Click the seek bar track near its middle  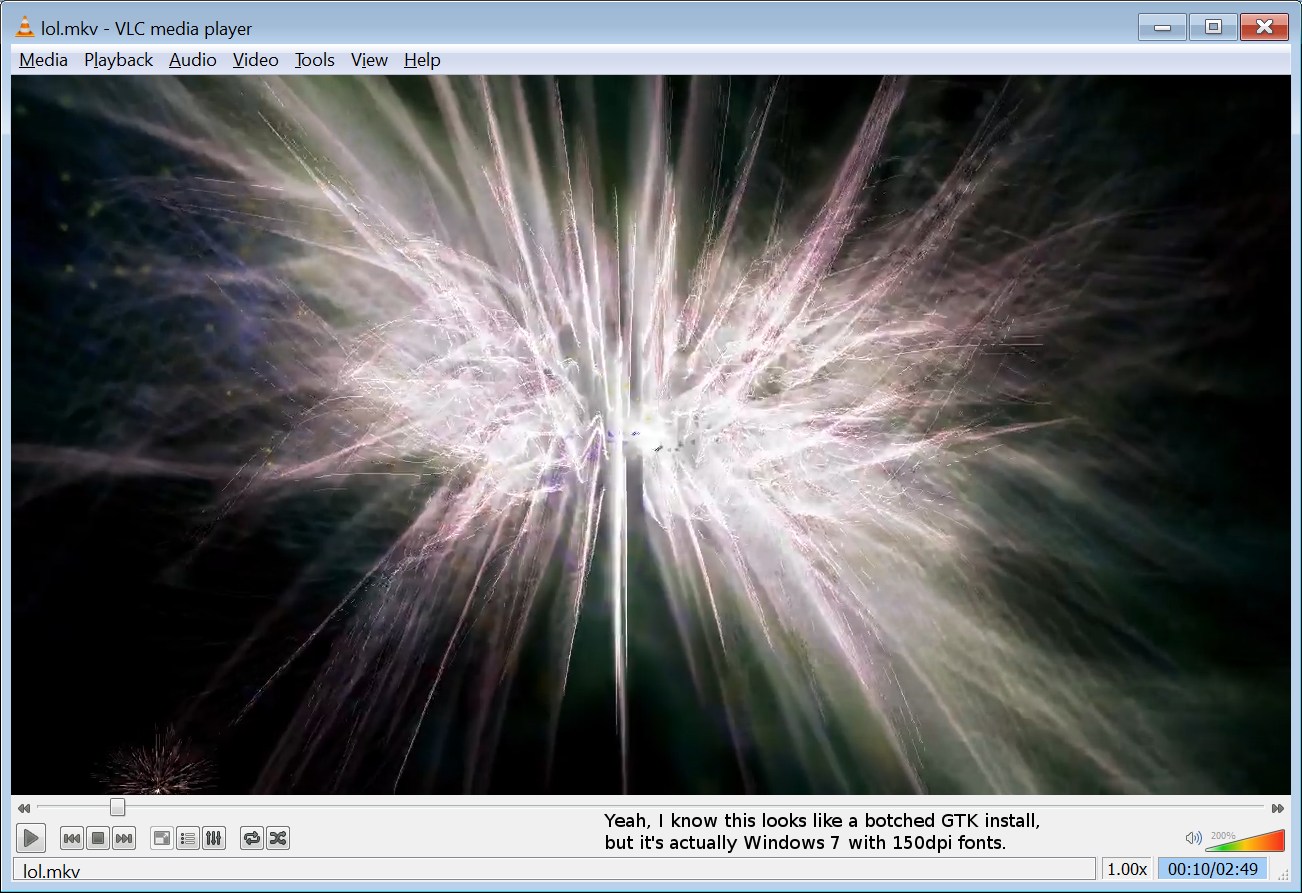click(650, 807)
